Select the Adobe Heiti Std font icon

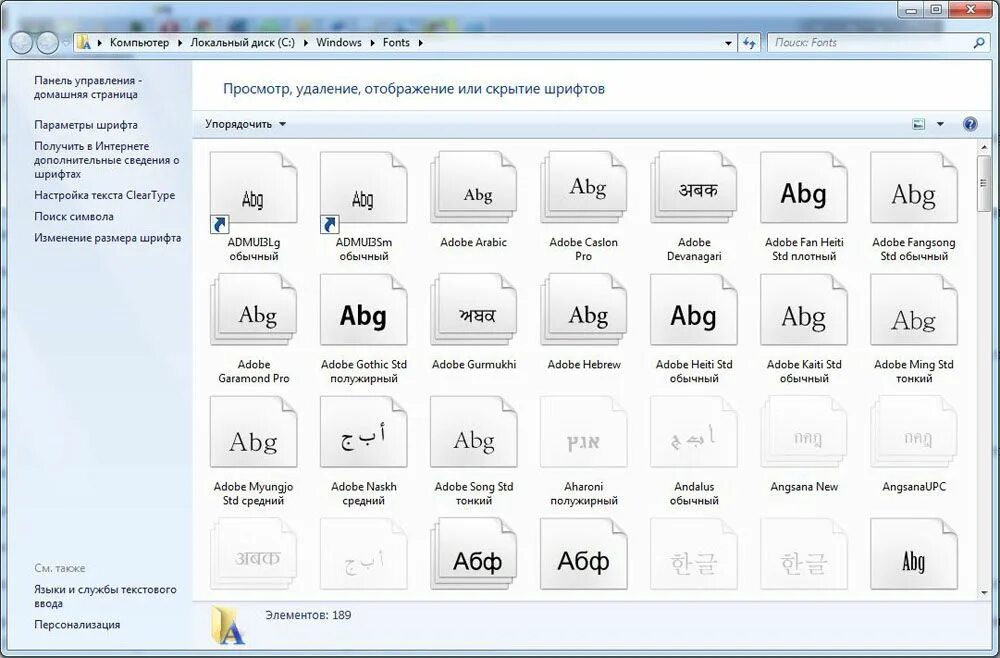click(x=694, y=310)
